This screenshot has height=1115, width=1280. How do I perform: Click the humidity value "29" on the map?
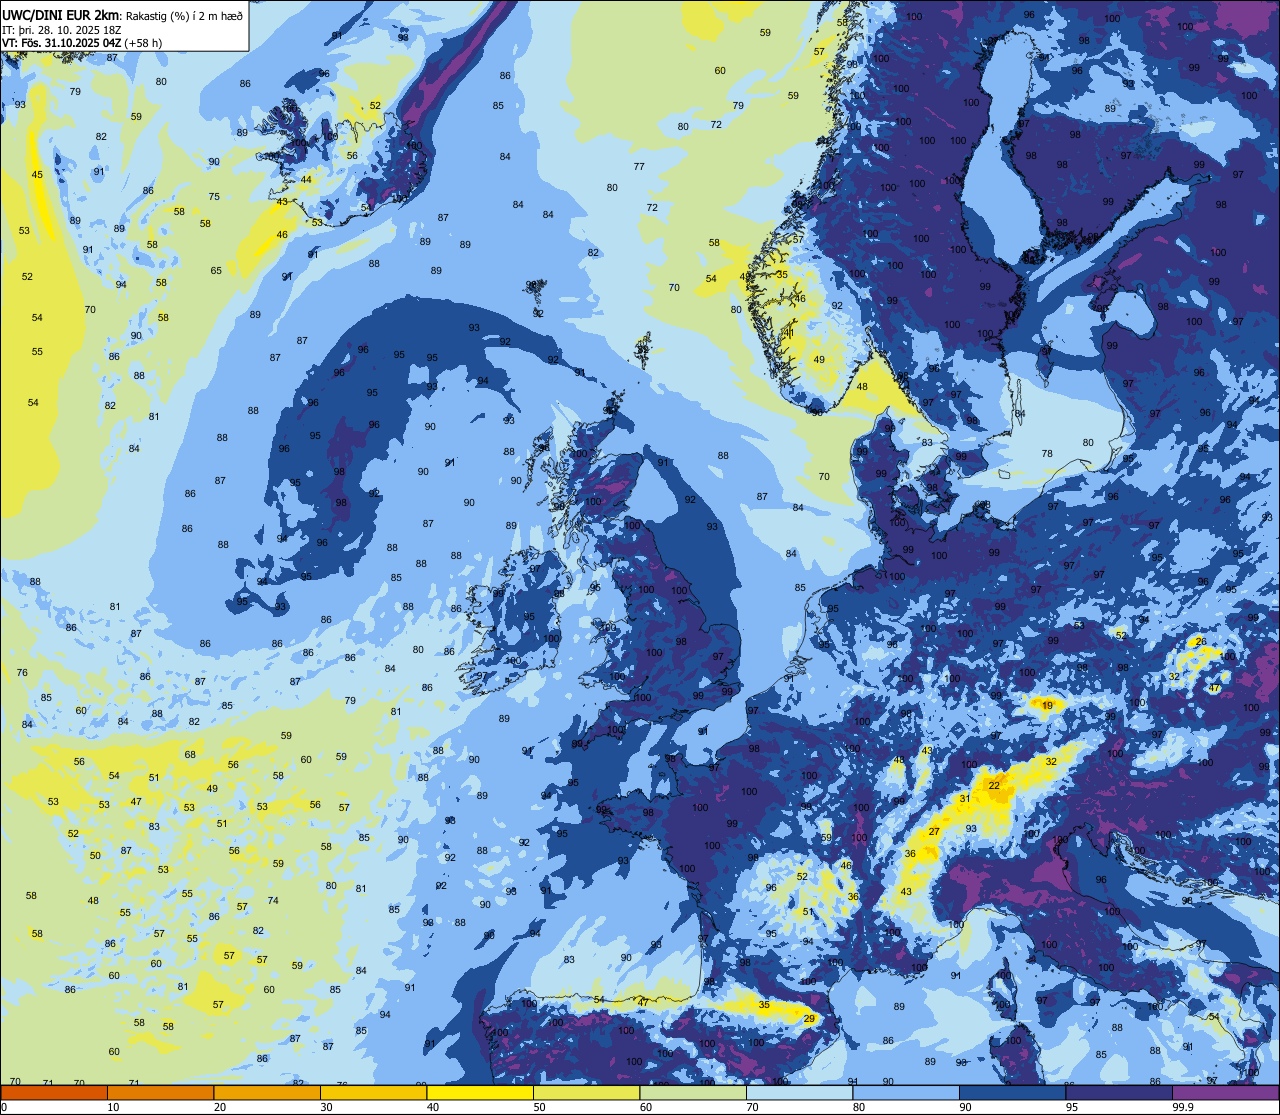[809, 1019]
